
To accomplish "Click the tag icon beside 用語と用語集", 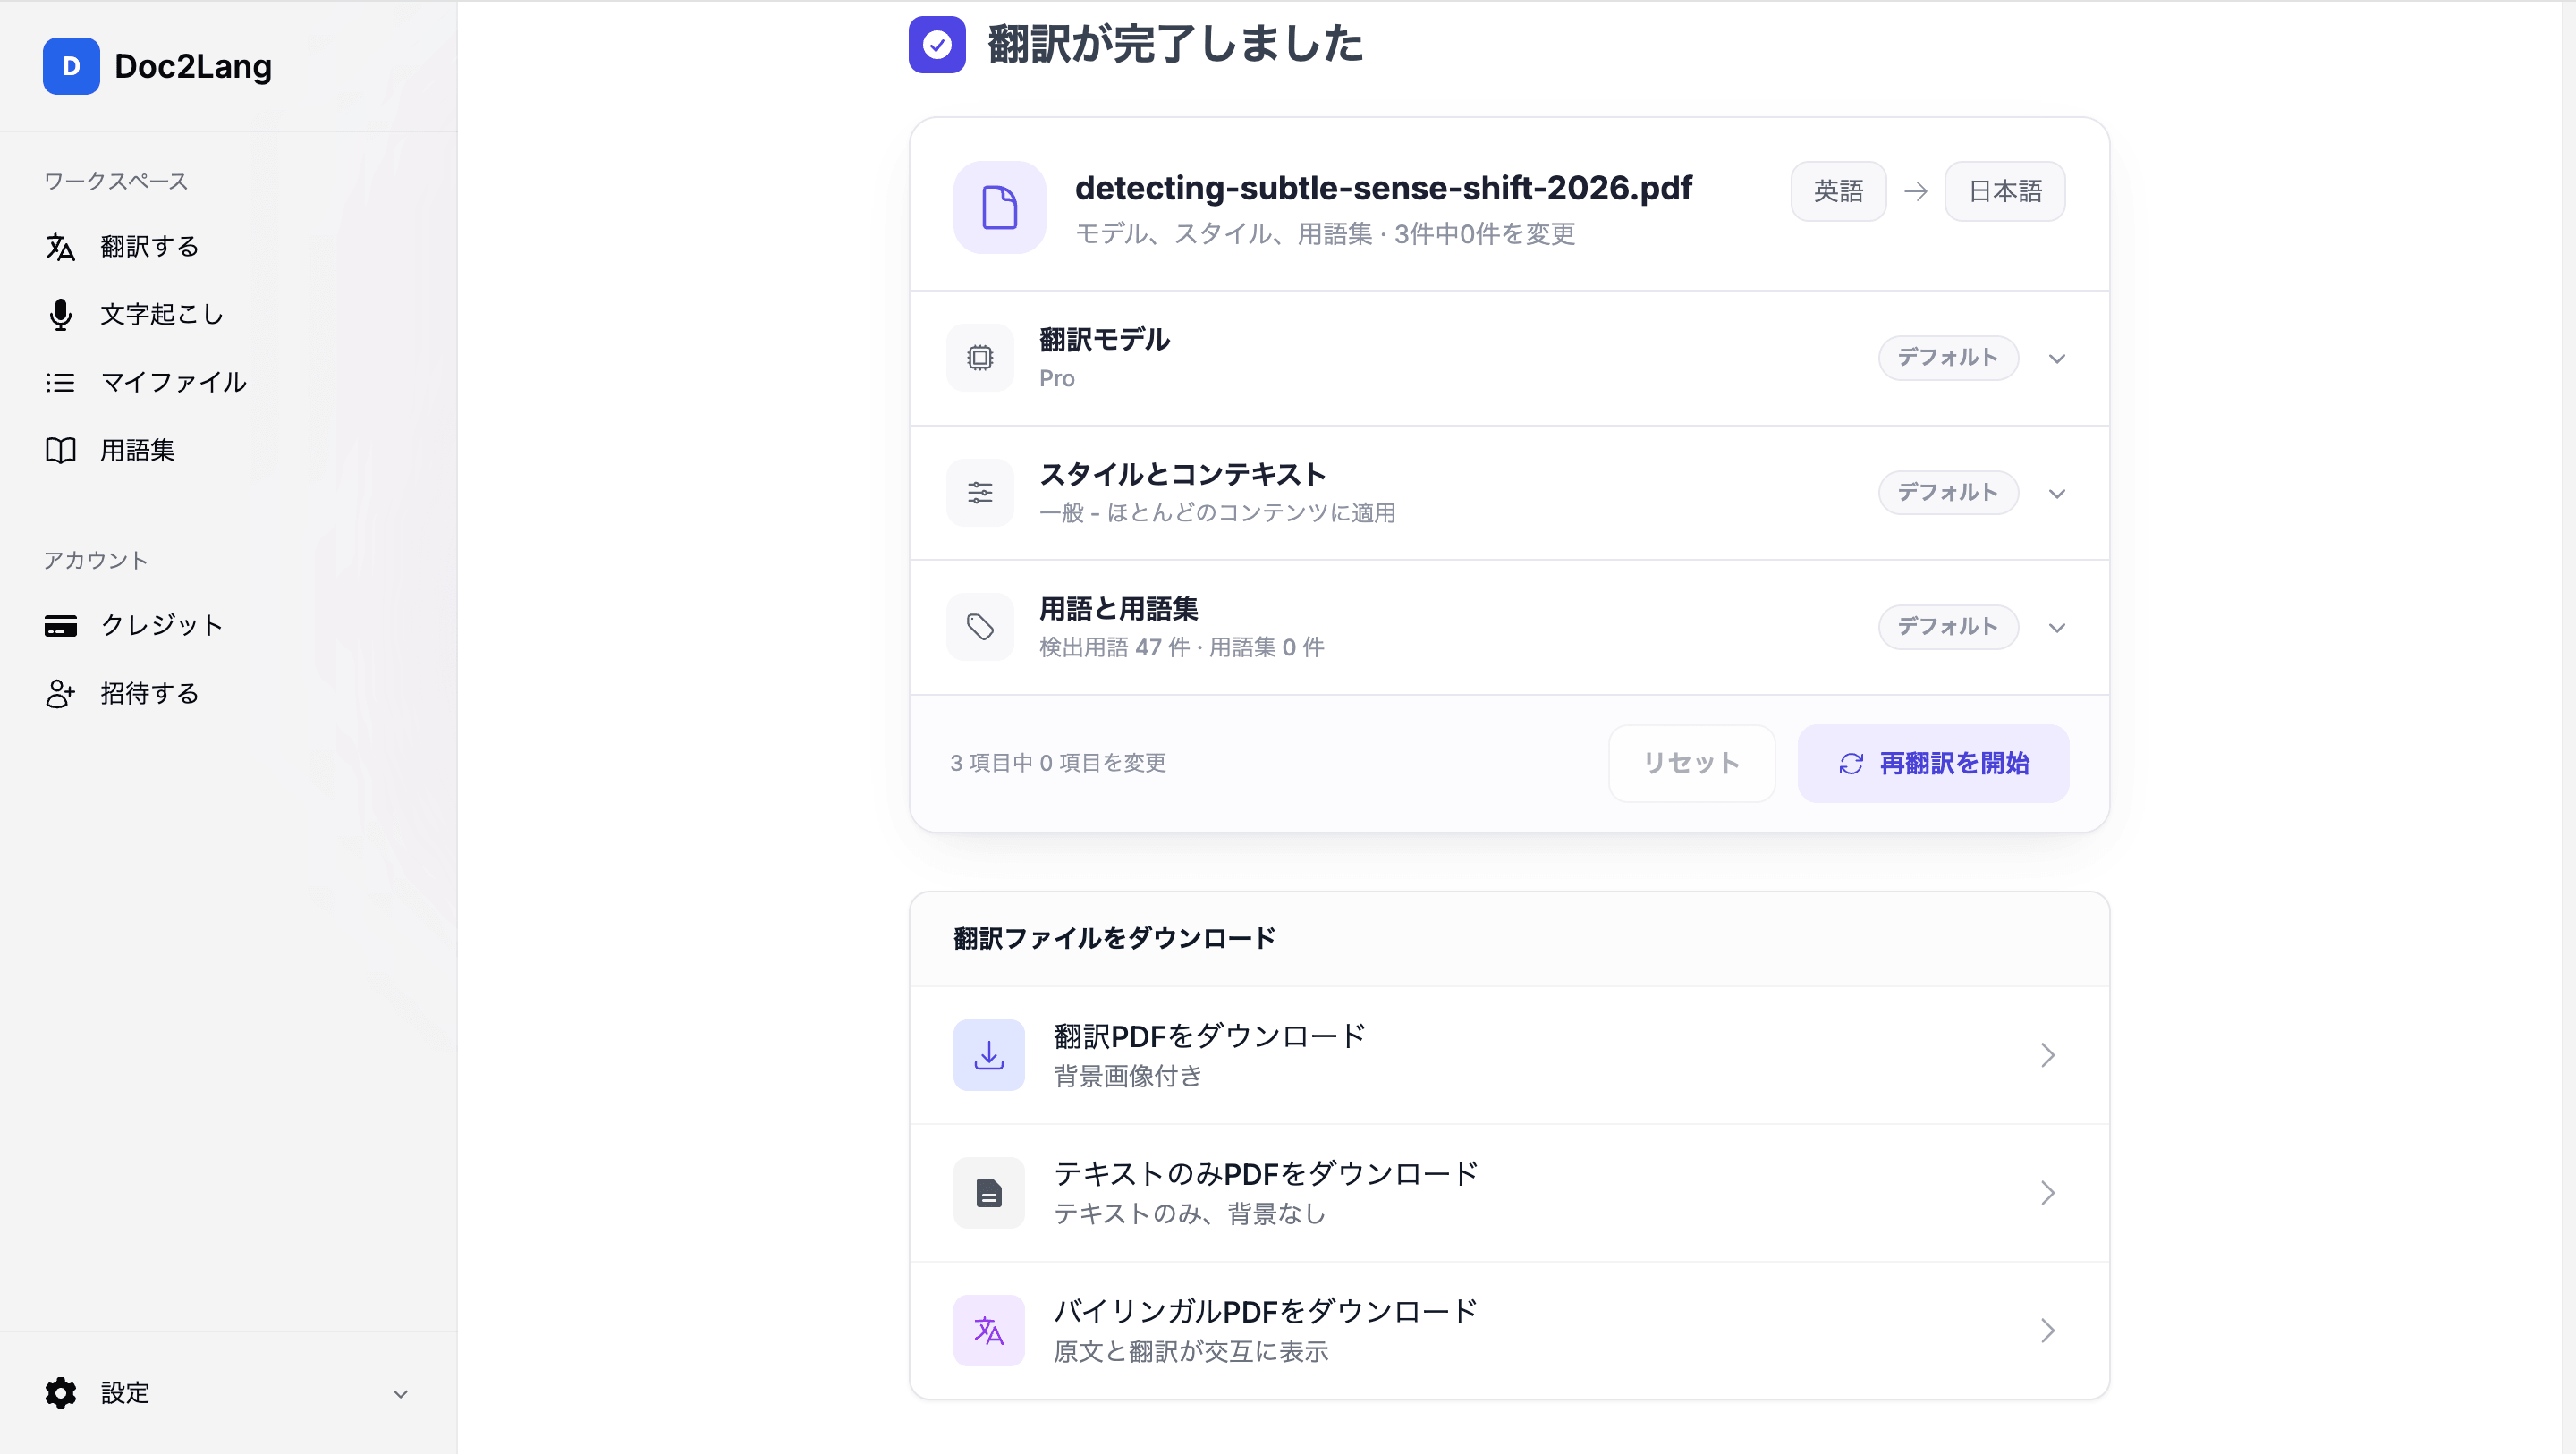I will click(x=980, y=627).
